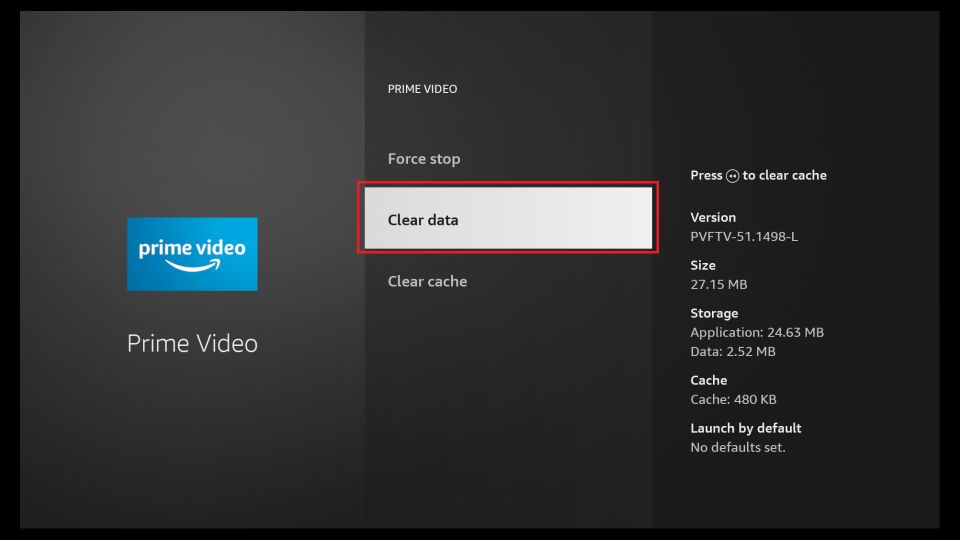The image size is (960, 540).
Task: Click the Size label
Action: (x=703, y=265)
